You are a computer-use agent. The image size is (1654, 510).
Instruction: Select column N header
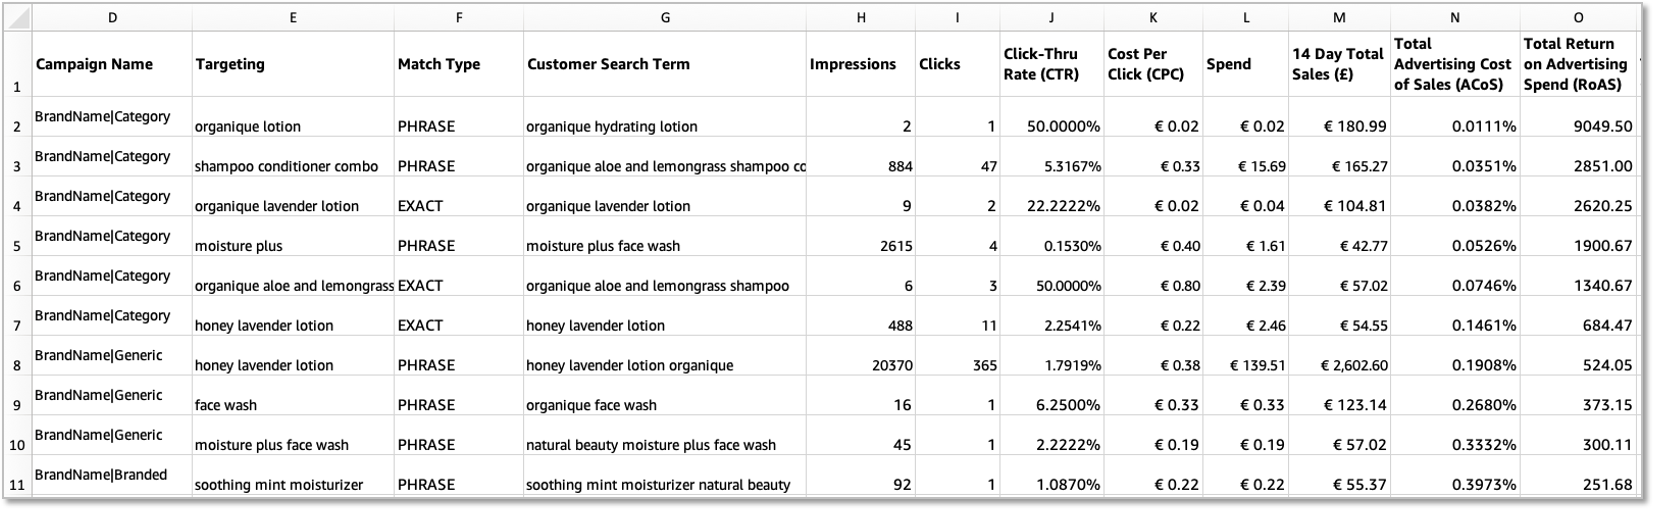pyautogui.click(x=1454, y=17)
